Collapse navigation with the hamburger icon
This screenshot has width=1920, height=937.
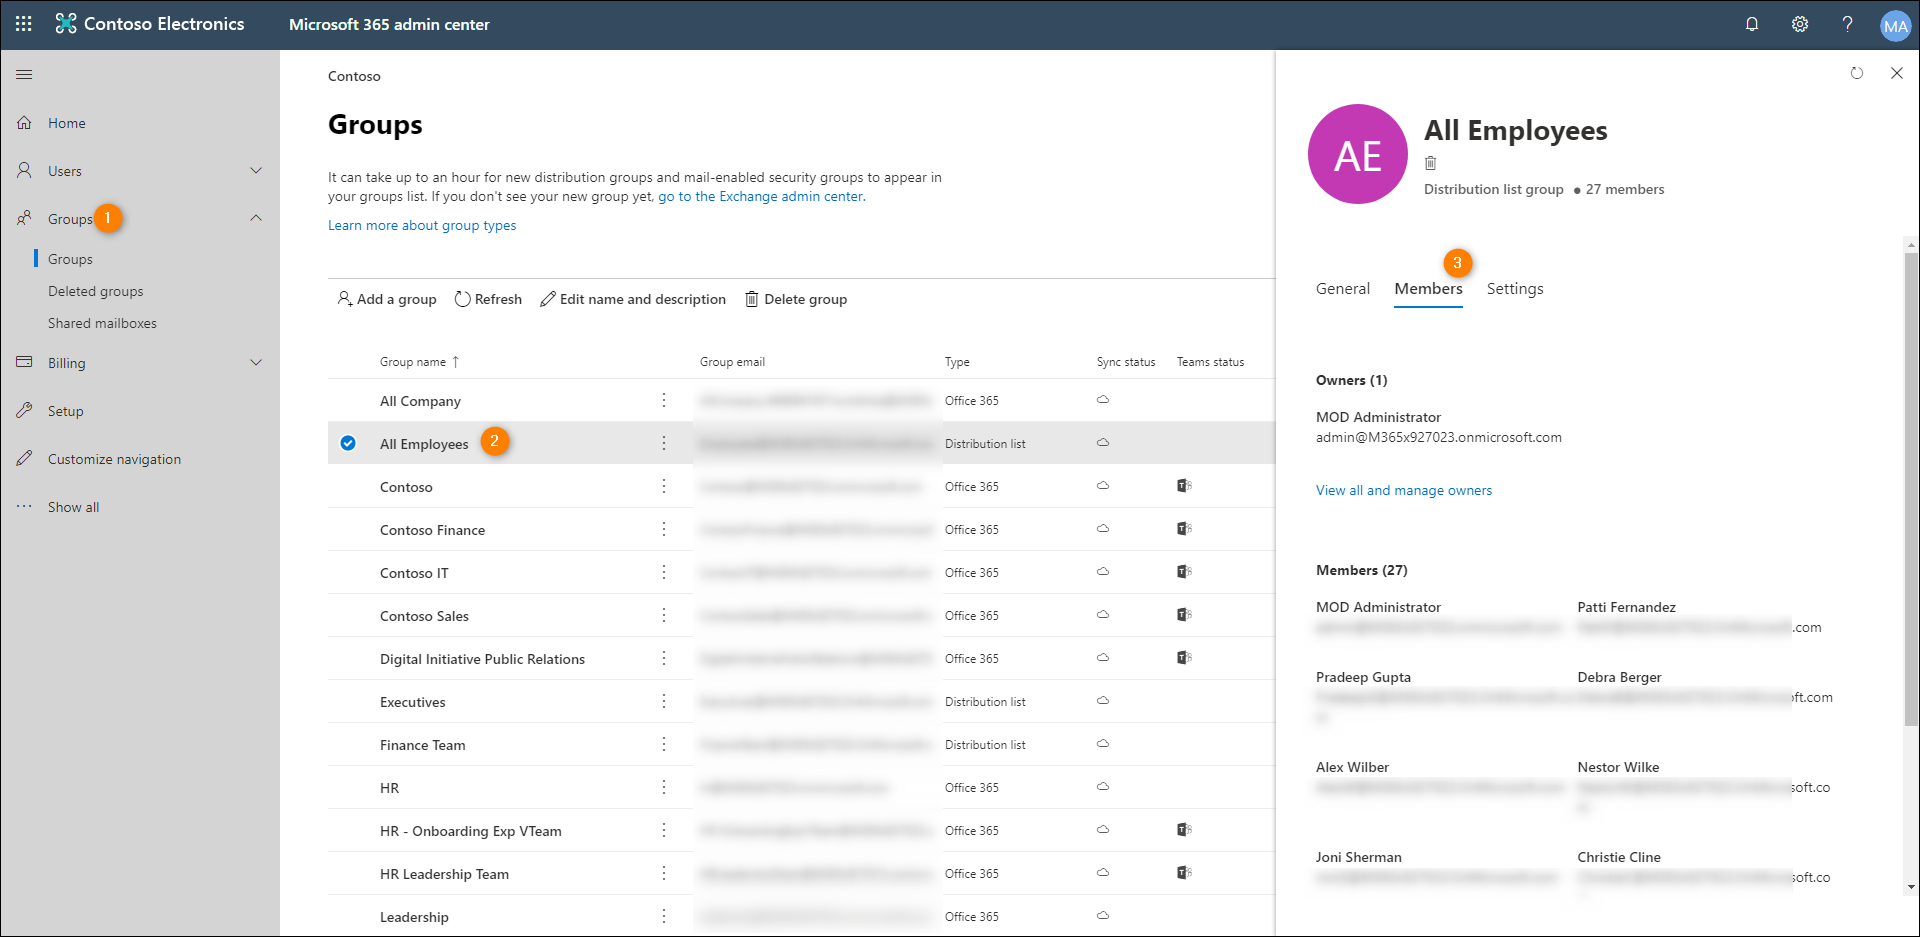(x=24, y=74)
